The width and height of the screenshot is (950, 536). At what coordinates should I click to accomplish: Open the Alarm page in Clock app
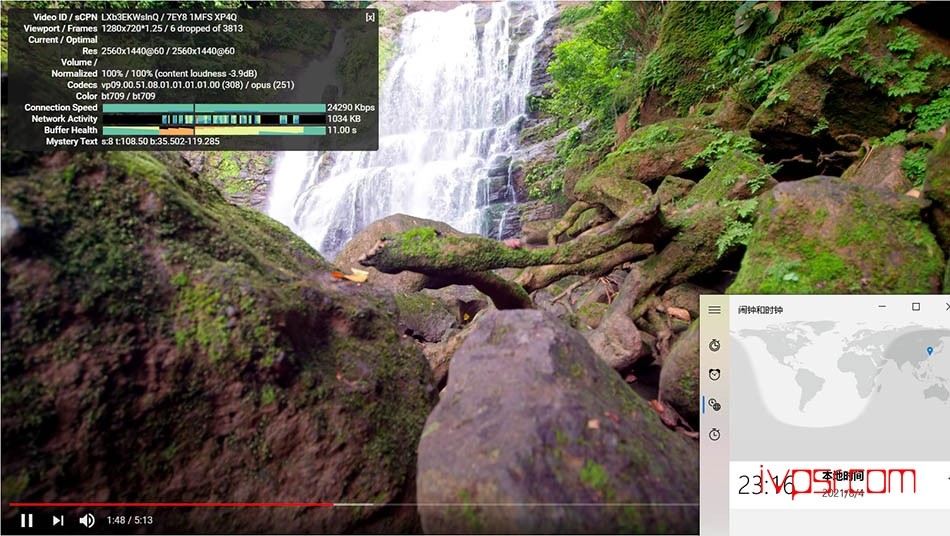point(715,374)
